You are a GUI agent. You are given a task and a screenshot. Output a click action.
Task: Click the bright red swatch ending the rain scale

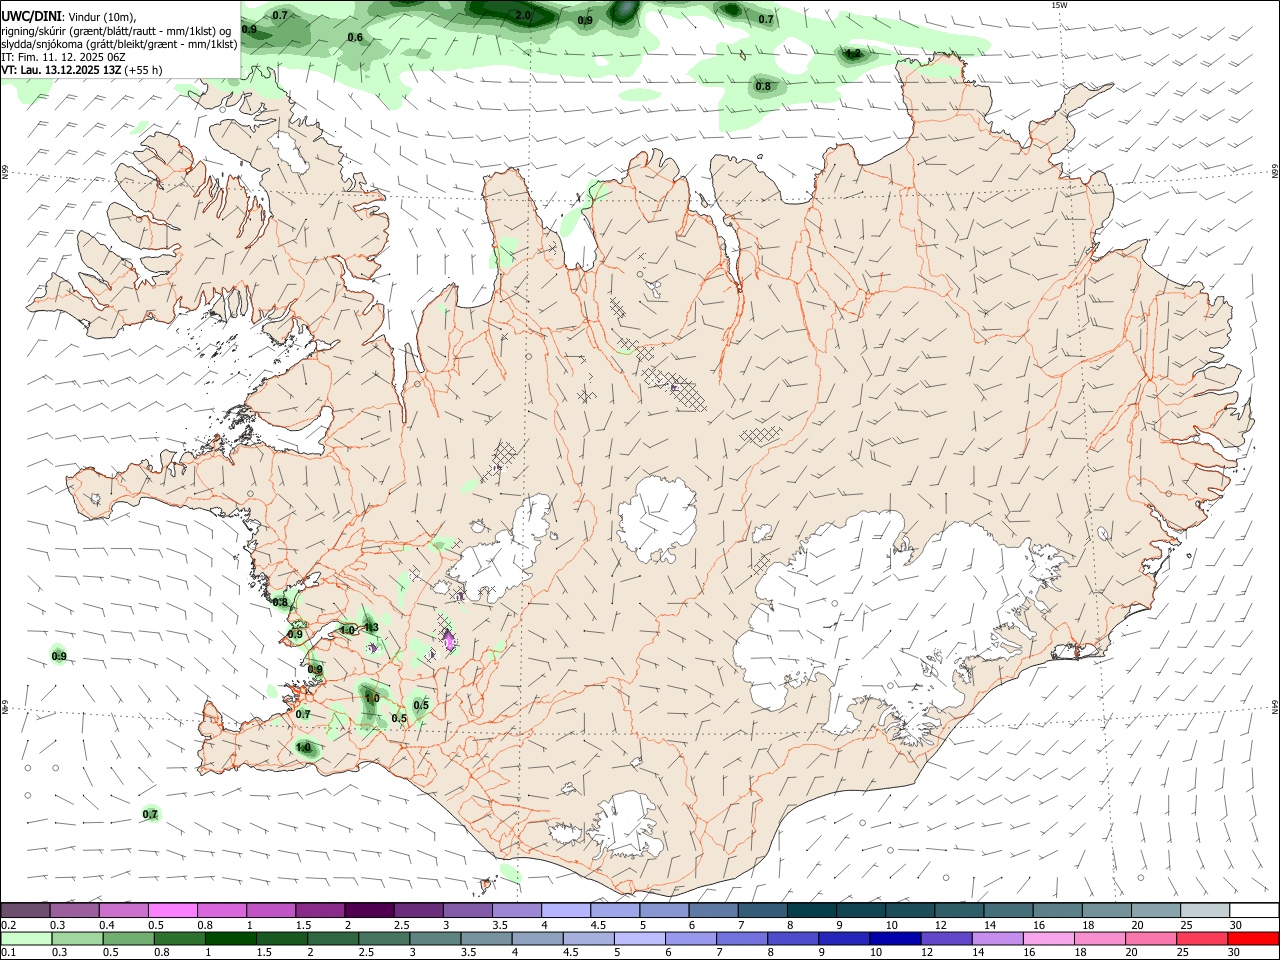coord(1254,938)
